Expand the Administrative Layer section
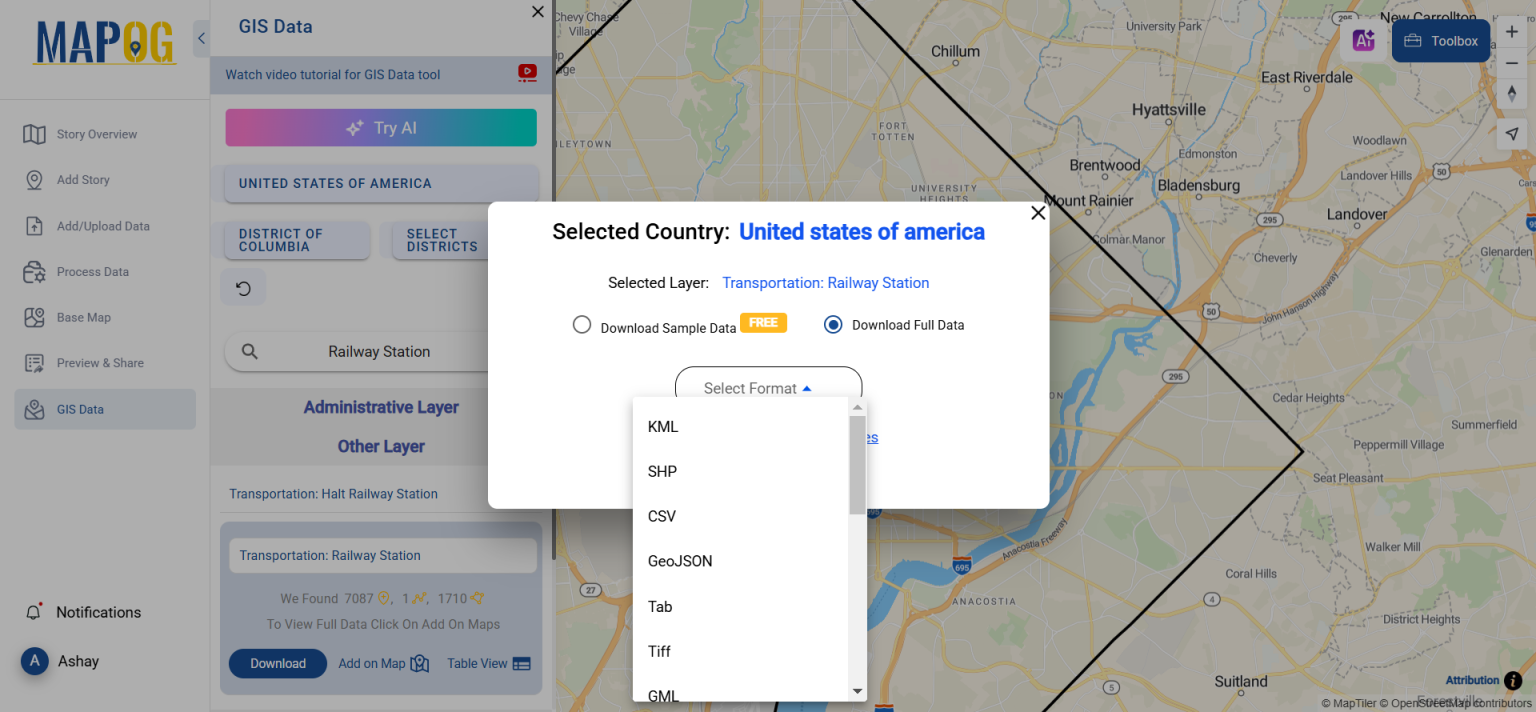 point(381,407)
